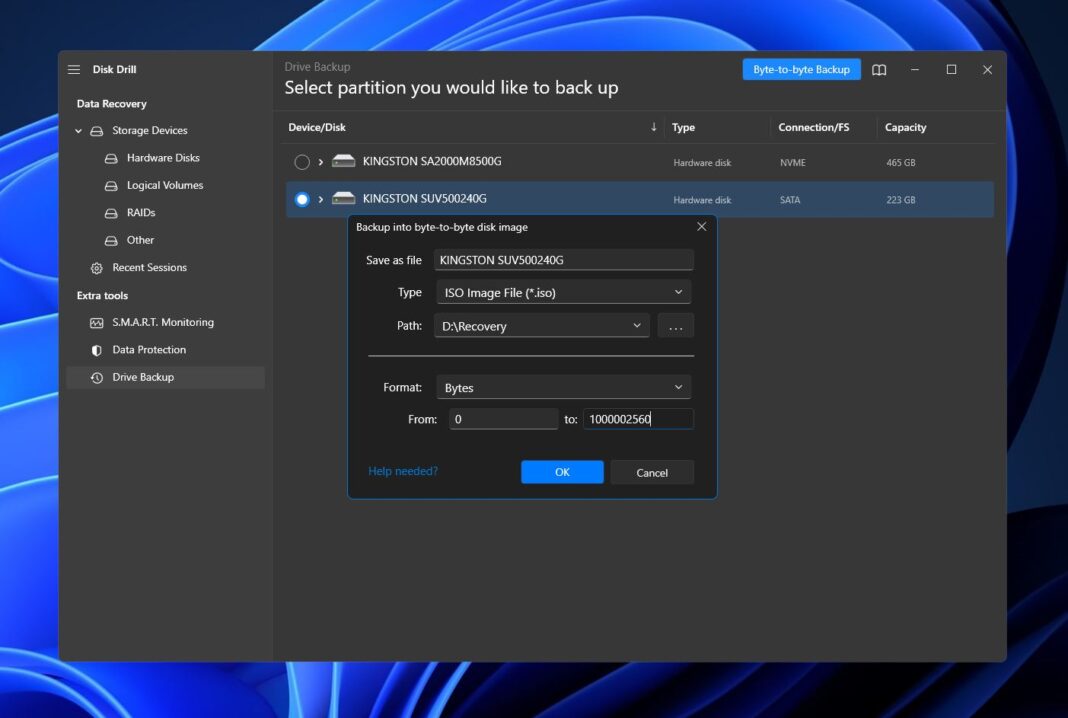Open Hardware Disks in the sidebar
Screen dimensions: 1068x718
[x=162, y=158]
